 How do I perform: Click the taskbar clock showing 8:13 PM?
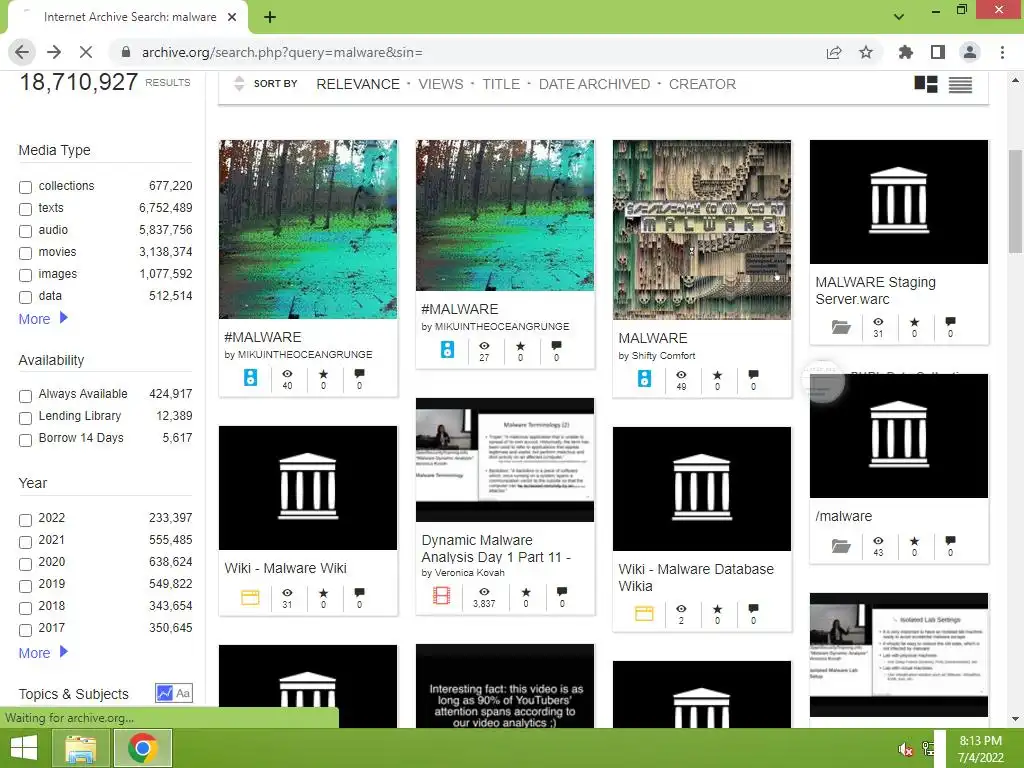(980, 748)
